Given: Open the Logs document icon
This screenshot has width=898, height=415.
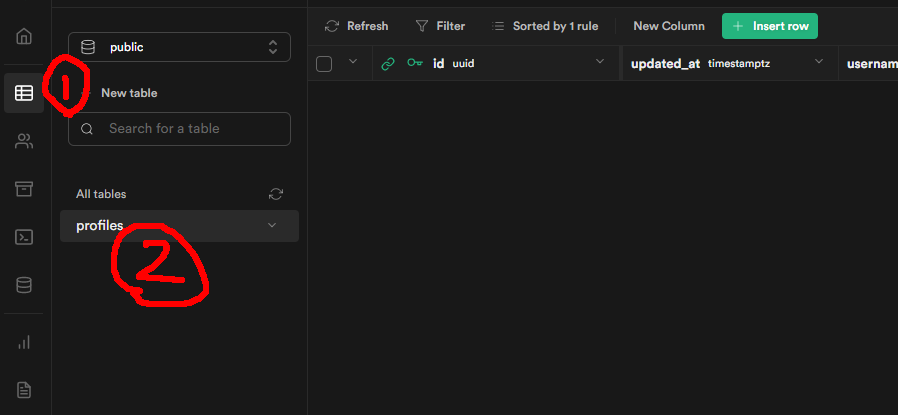Looking at the screenshot, I should tap(24, 389).
